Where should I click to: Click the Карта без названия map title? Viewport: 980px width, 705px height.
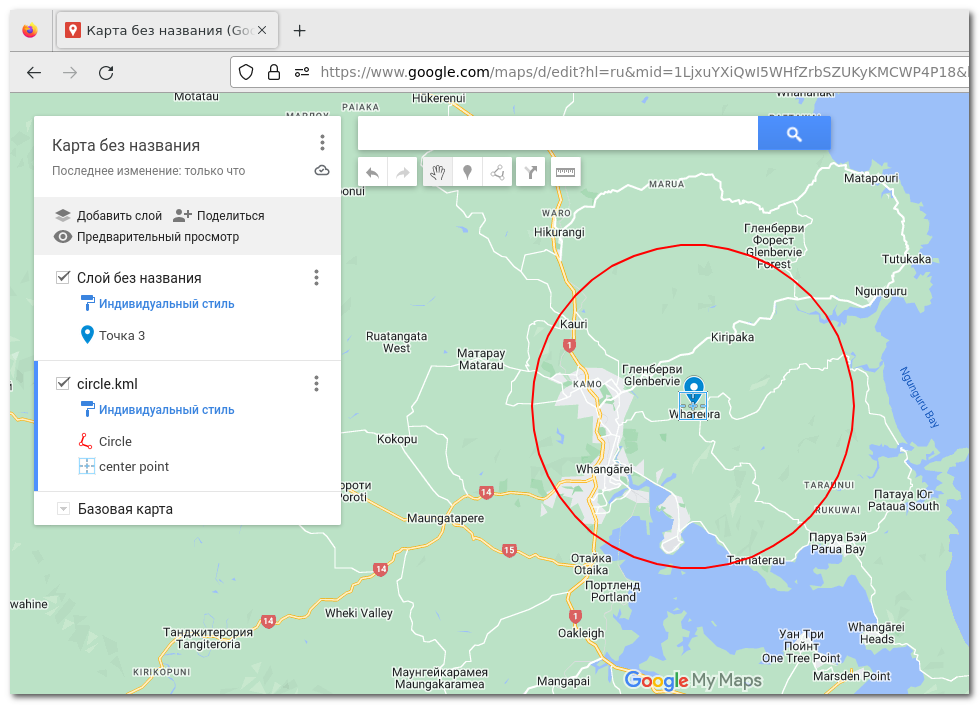(x=126, y=146)
